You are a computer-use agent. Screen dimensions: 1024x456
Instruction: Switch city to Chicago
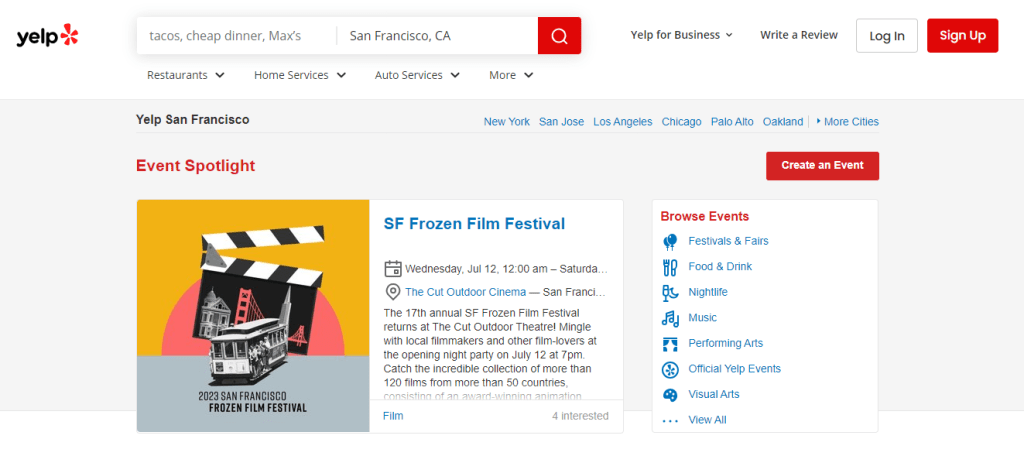pyautogui.click(x=682, y=122)
